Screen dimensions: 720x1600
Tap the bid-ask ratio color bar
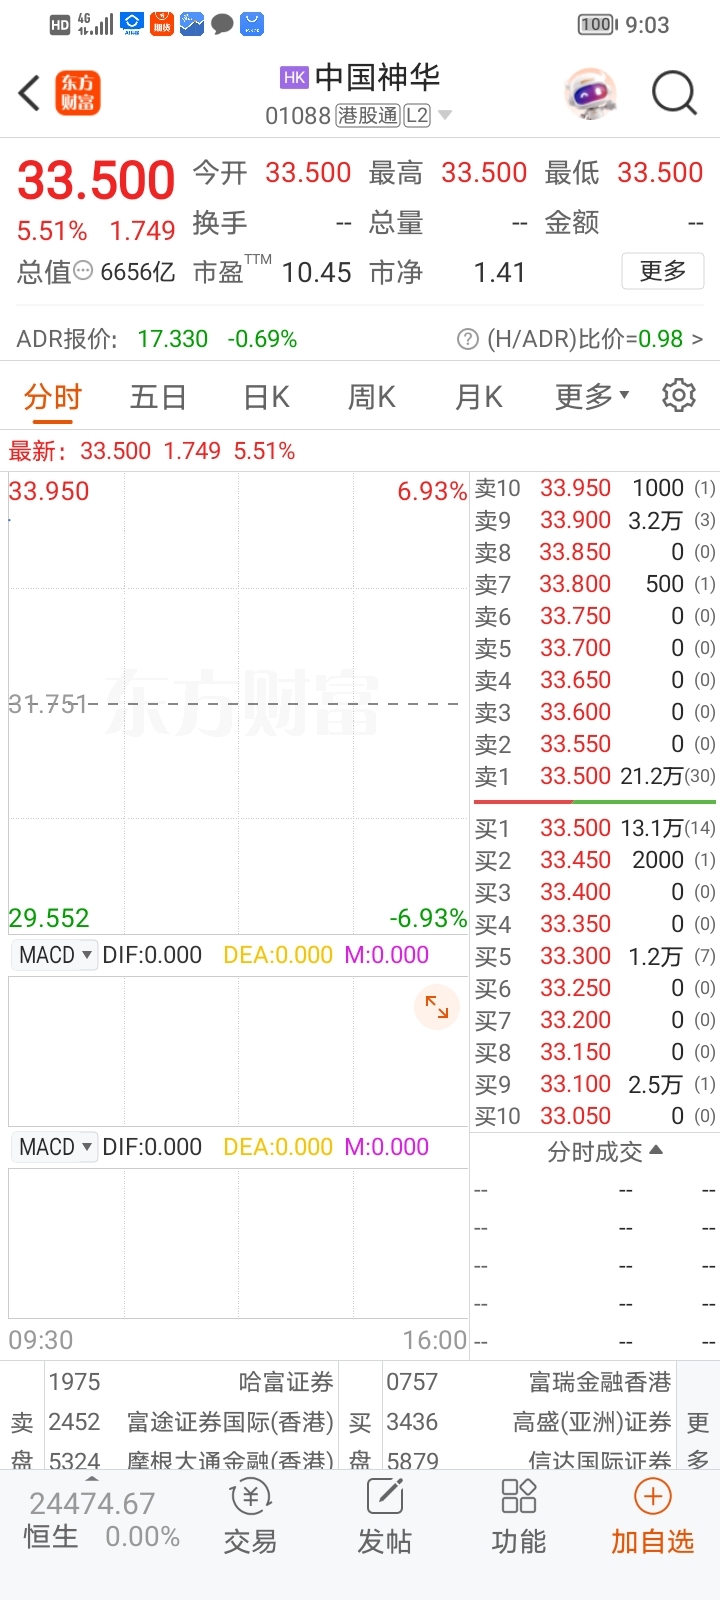[x=595, y=802]
